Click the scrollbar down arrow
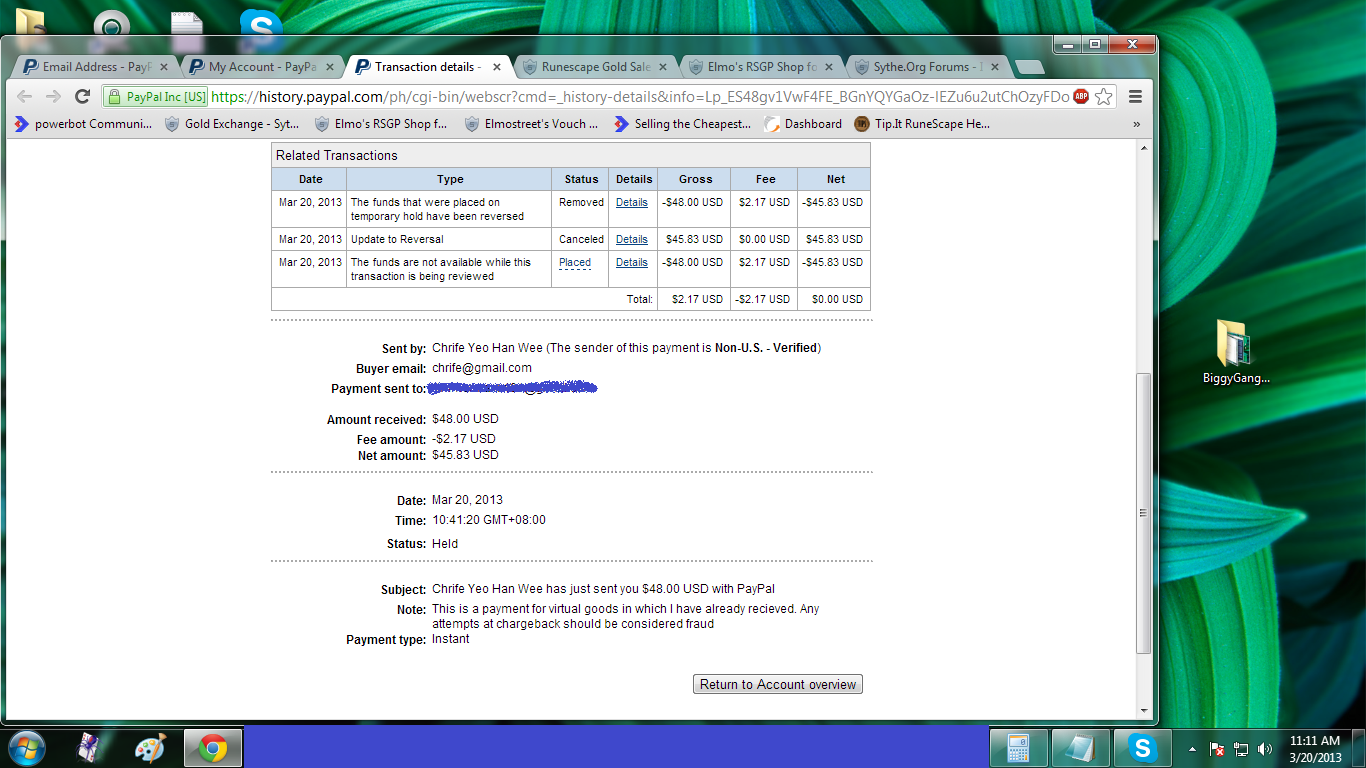Image resolution: width=1366 pixels, height=768 pixels. pos(1144,711)
